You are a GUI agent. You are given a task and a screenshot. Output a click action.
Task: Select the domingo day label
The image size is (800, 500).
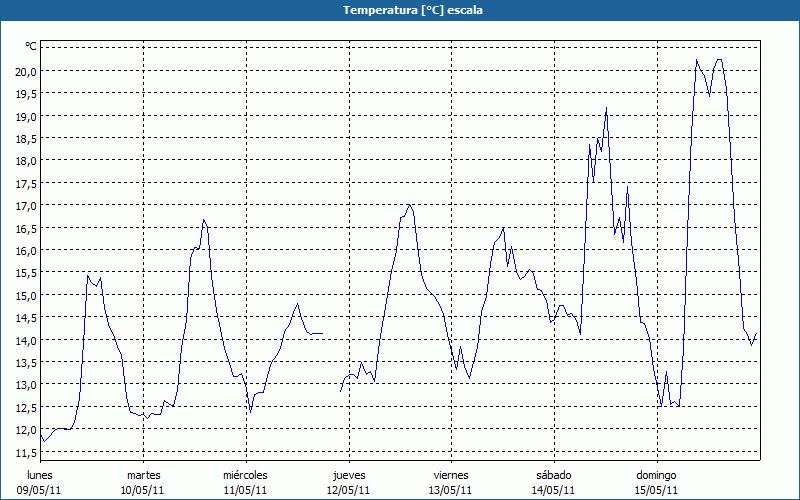[x=656, y=475]
